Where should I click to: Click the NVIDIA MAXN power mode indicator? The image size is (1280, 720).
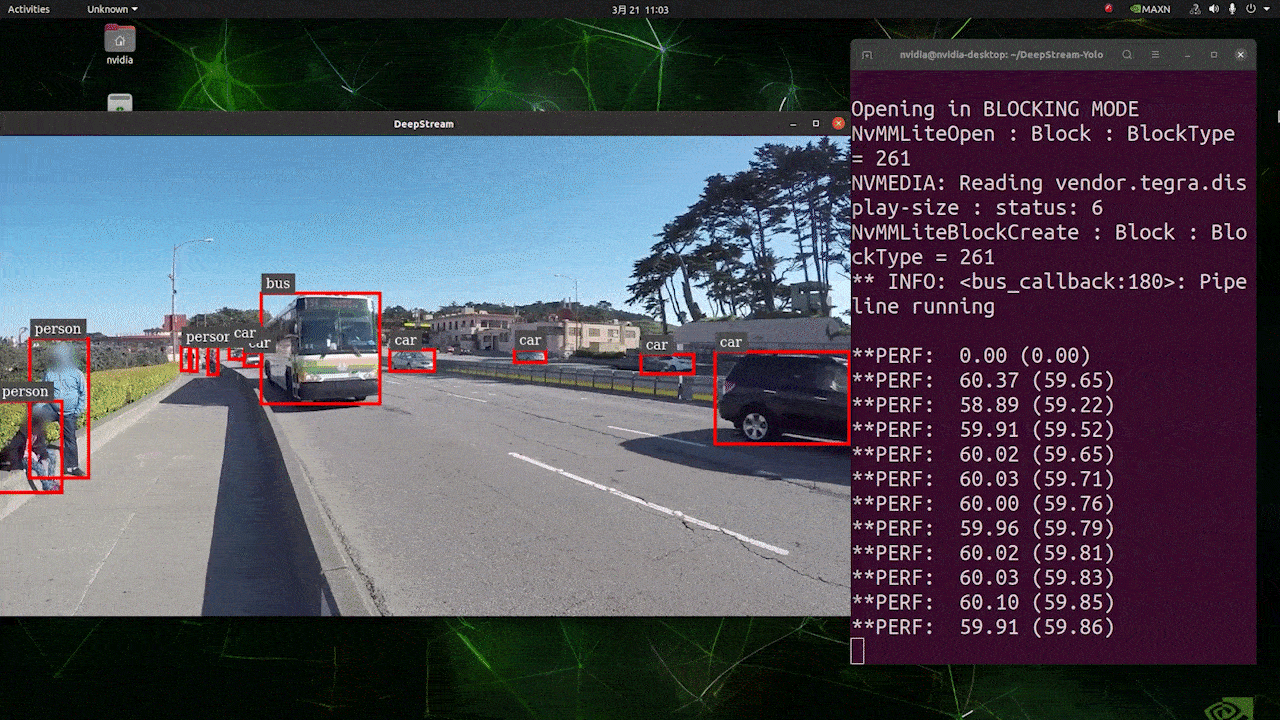1149,9
